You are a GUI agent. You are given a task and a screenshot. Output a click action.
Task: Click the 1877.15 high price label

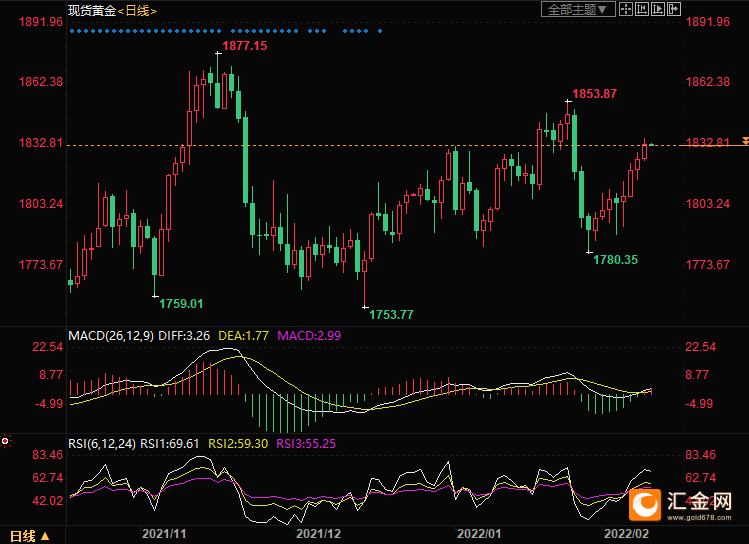pos(245,46)
